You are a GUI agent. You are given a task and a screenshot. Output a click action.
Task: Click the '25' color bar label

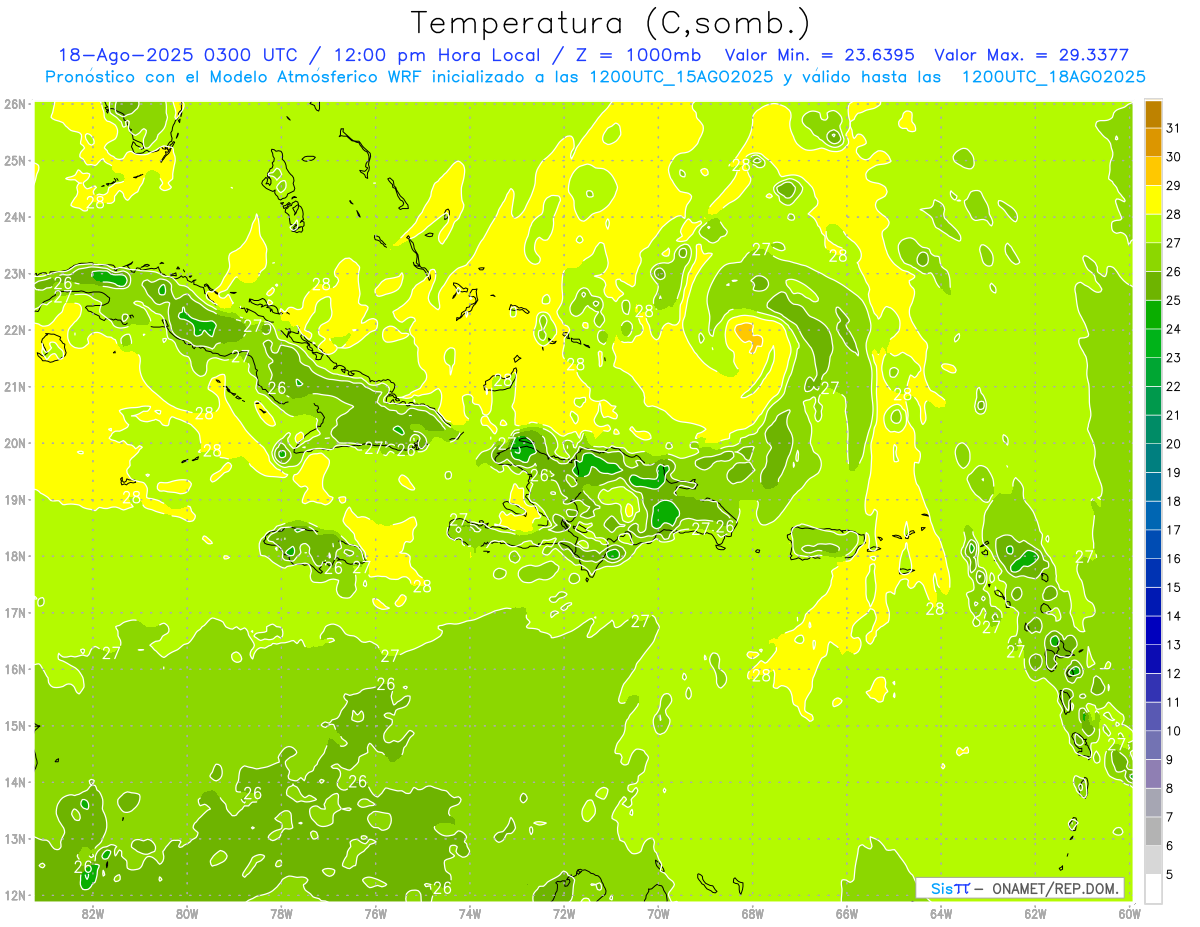pyautogui.click(x=1174, y=300)
